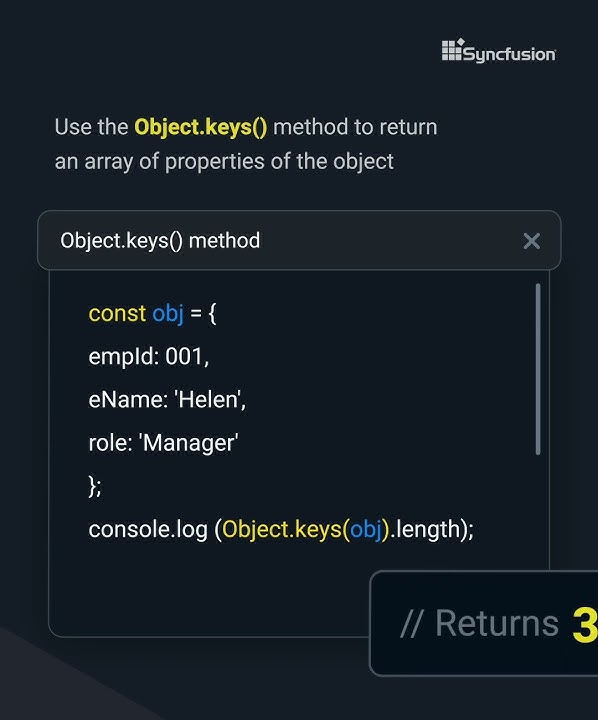Click the yellow Object.keys call in console.log
Viewport: 598px width, 720px height.
[x=282, y=529]
